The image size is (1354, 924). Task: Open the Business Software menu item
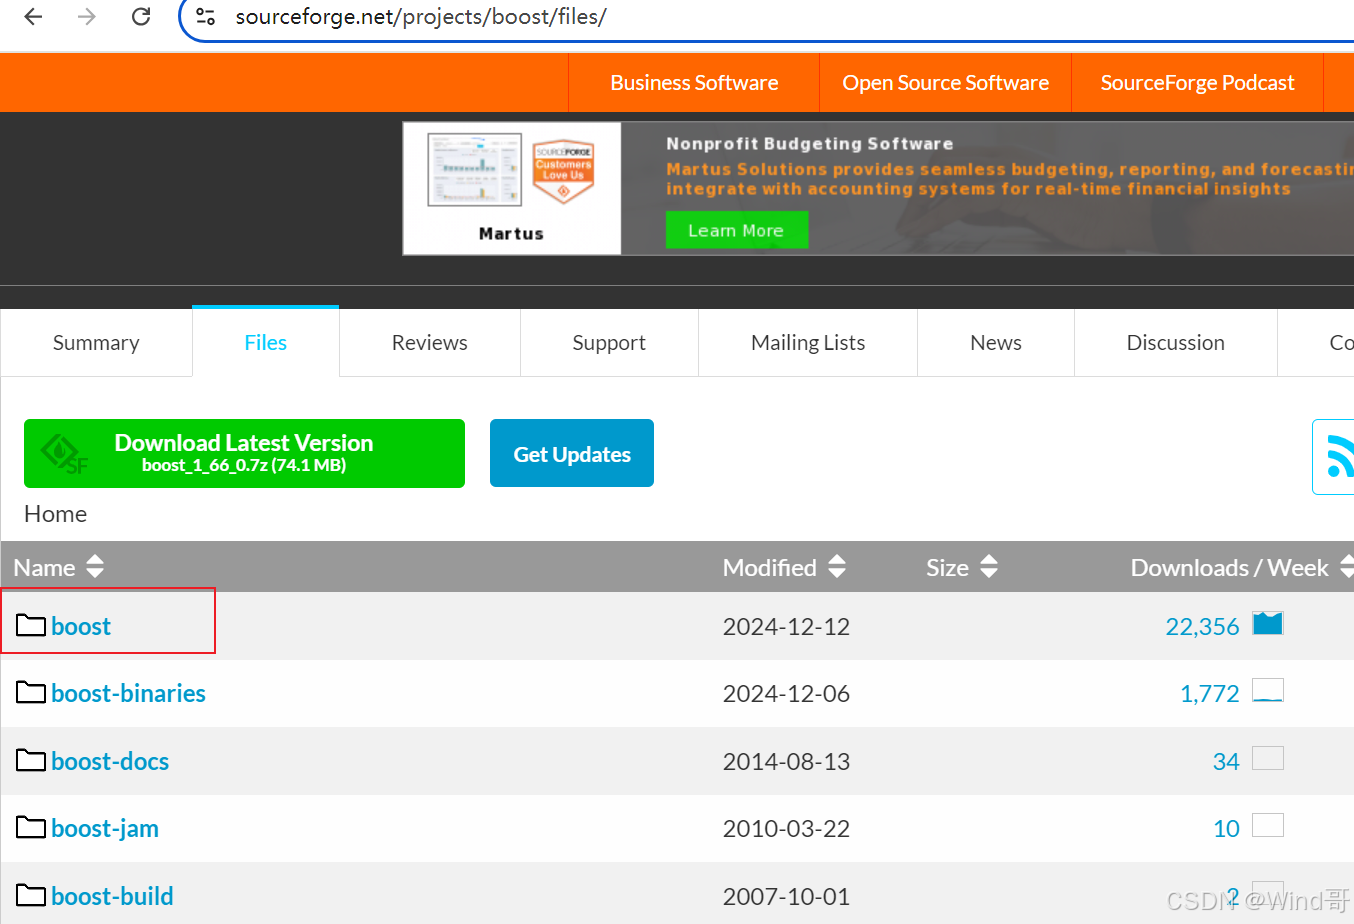[x=694, y=82]
